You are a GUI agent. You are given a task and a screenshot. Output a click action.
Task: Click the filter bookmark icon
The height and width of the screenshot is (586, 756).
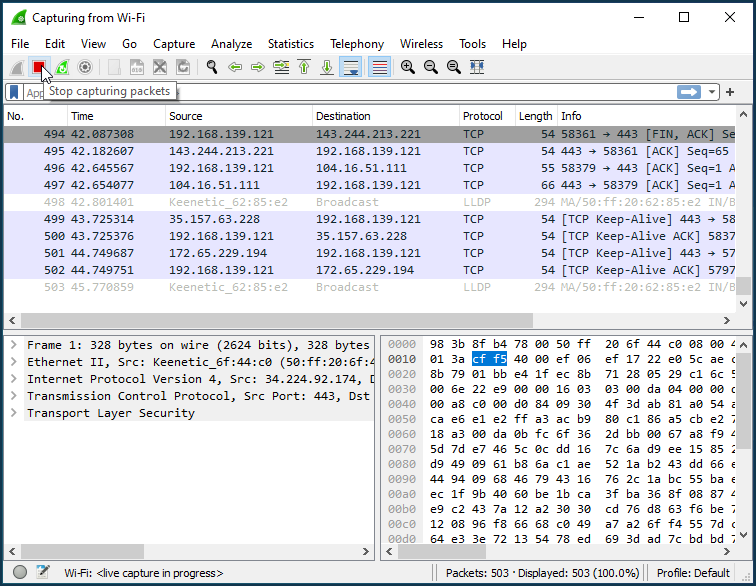[x=14, y=92]
